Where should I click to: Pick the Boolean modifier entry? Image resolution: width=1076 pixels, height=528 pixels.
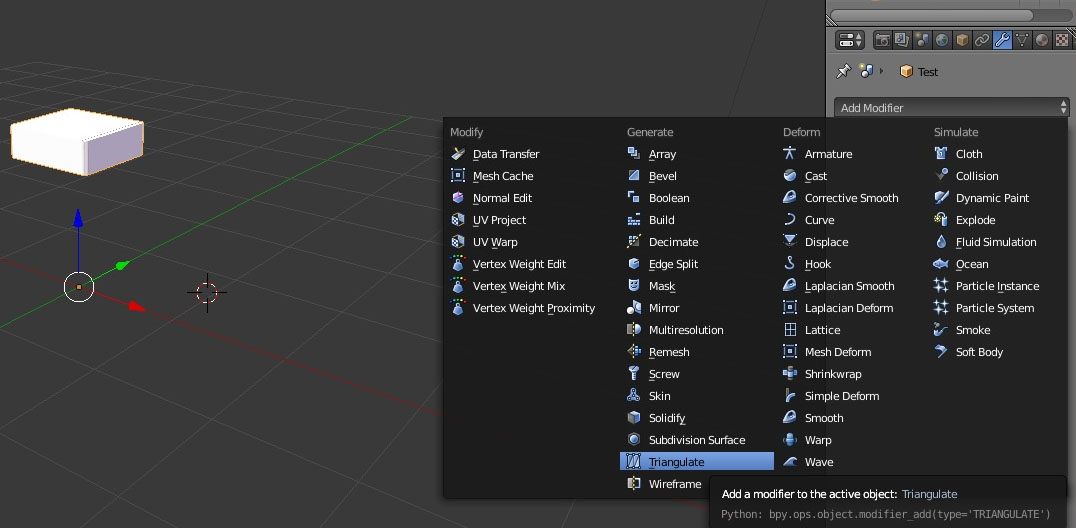[x=668, y=198]
